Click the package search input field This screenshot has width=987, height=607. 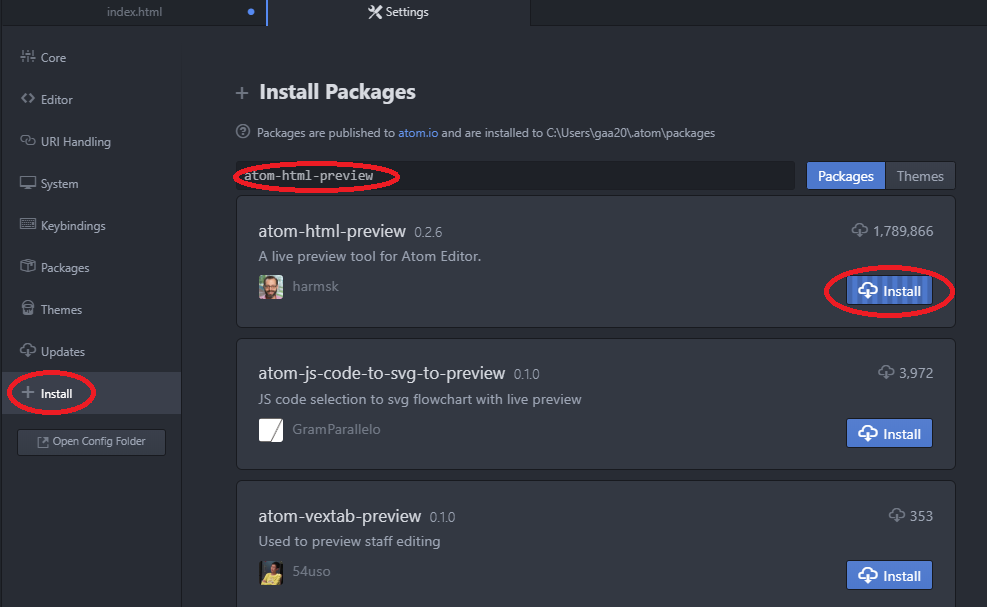point(510,175)
